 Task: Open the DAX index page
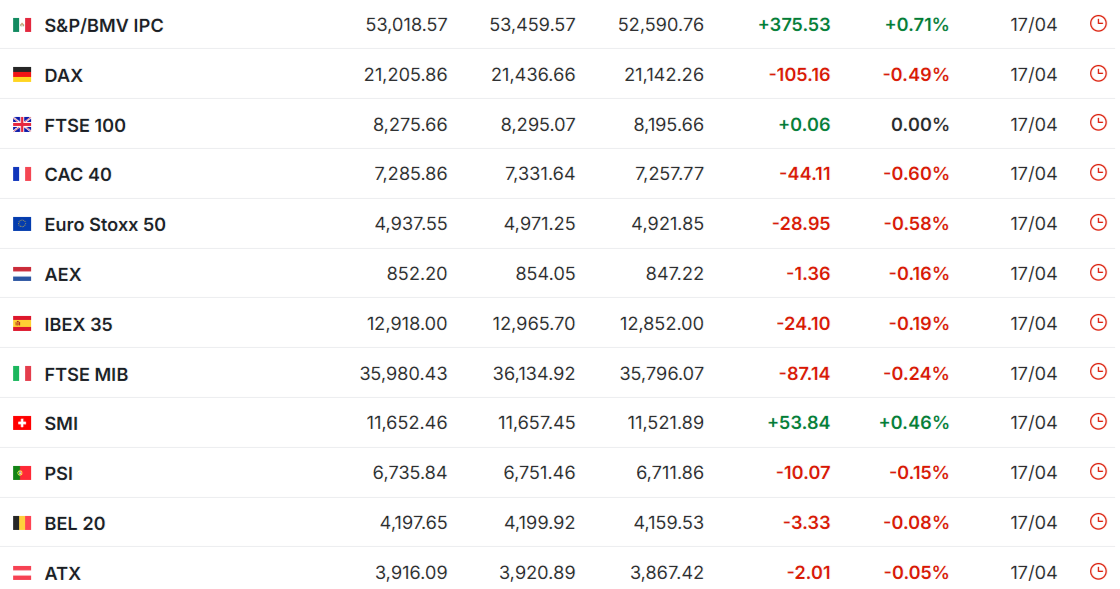(64, 76)
